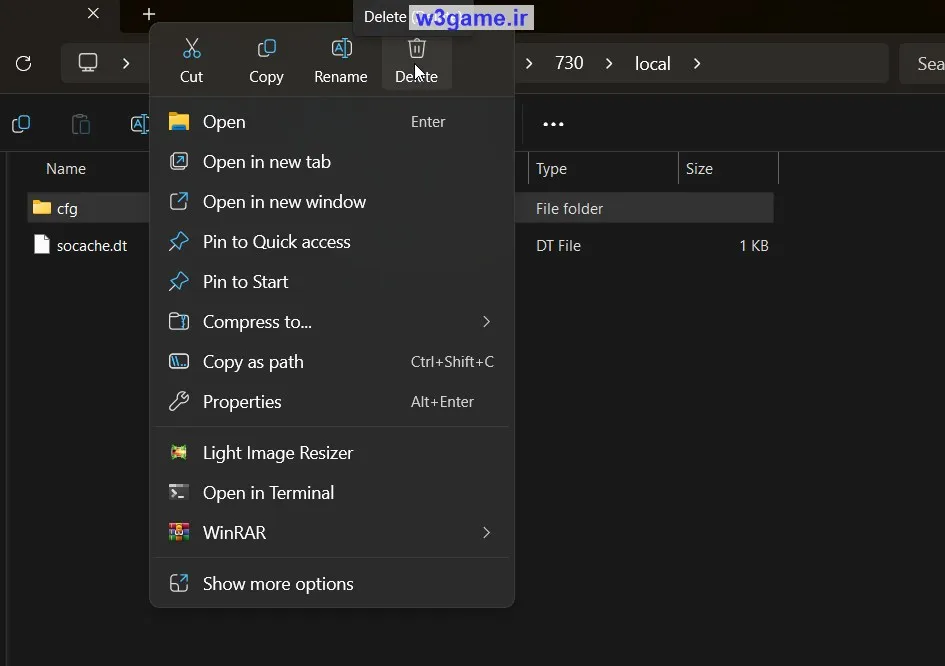The width and height of the screenshot is (945, 666).
Task: Open the See more ellipsis menu
Action: (553, 124)
